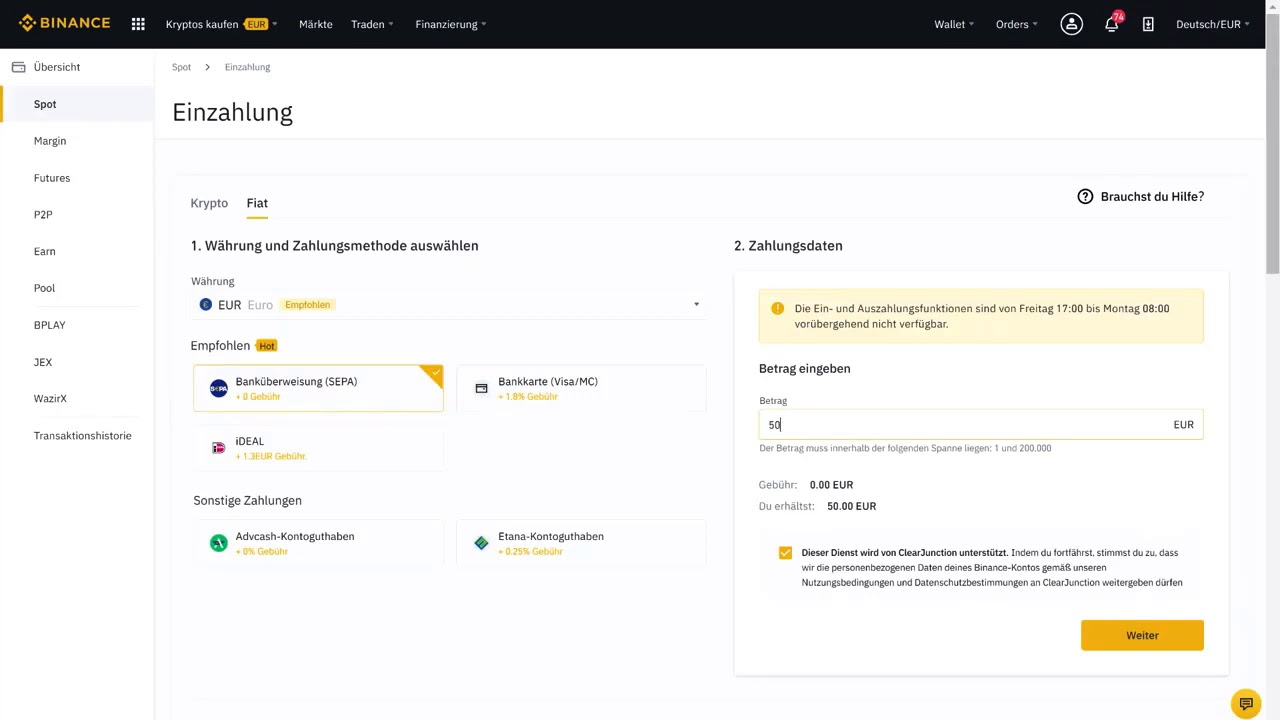Open Spot in the sidebar
This screenshot has width=1280, height=720.
point(77,104)
